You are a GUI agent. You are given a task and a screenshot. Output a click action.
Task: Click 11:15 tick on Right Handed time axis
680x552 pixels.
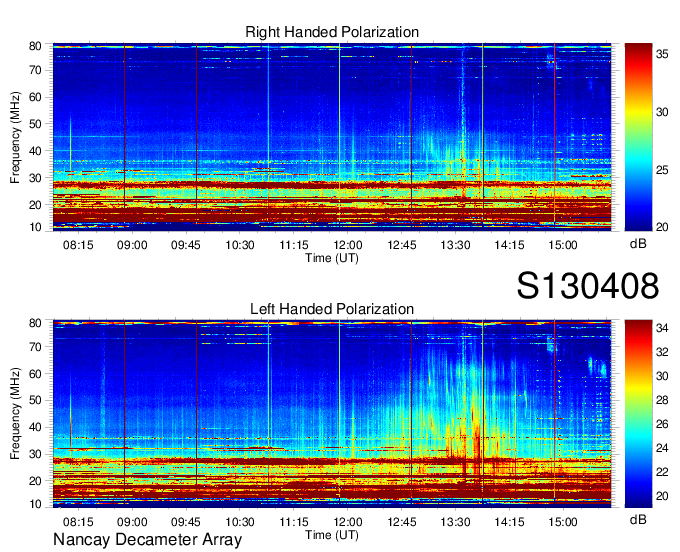[294, 245]
